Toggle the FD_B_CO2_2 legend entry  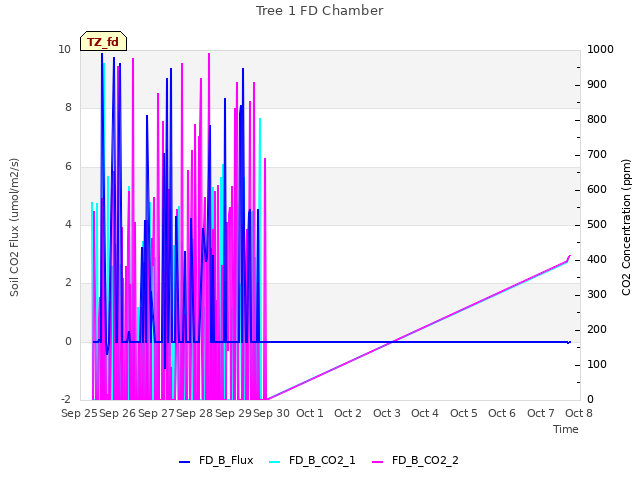(x=416, y=460)
